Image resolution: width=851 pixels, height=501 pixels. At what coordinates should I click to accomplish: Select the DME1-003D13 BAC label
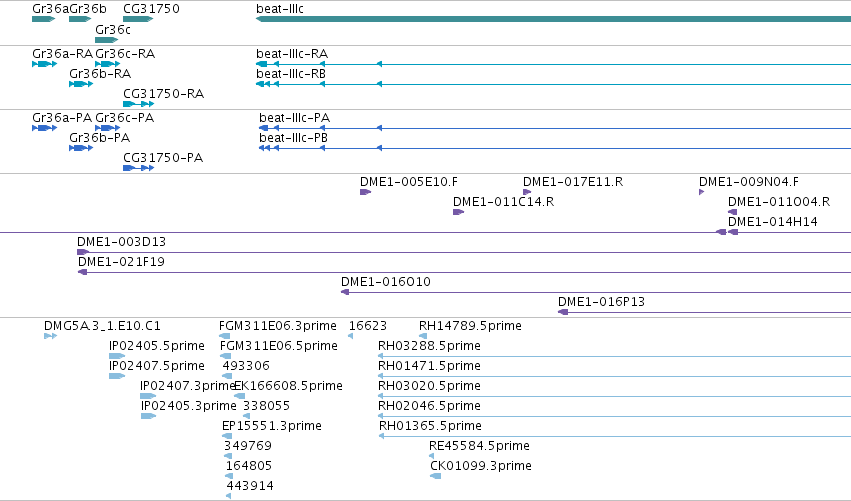[121, 242]
